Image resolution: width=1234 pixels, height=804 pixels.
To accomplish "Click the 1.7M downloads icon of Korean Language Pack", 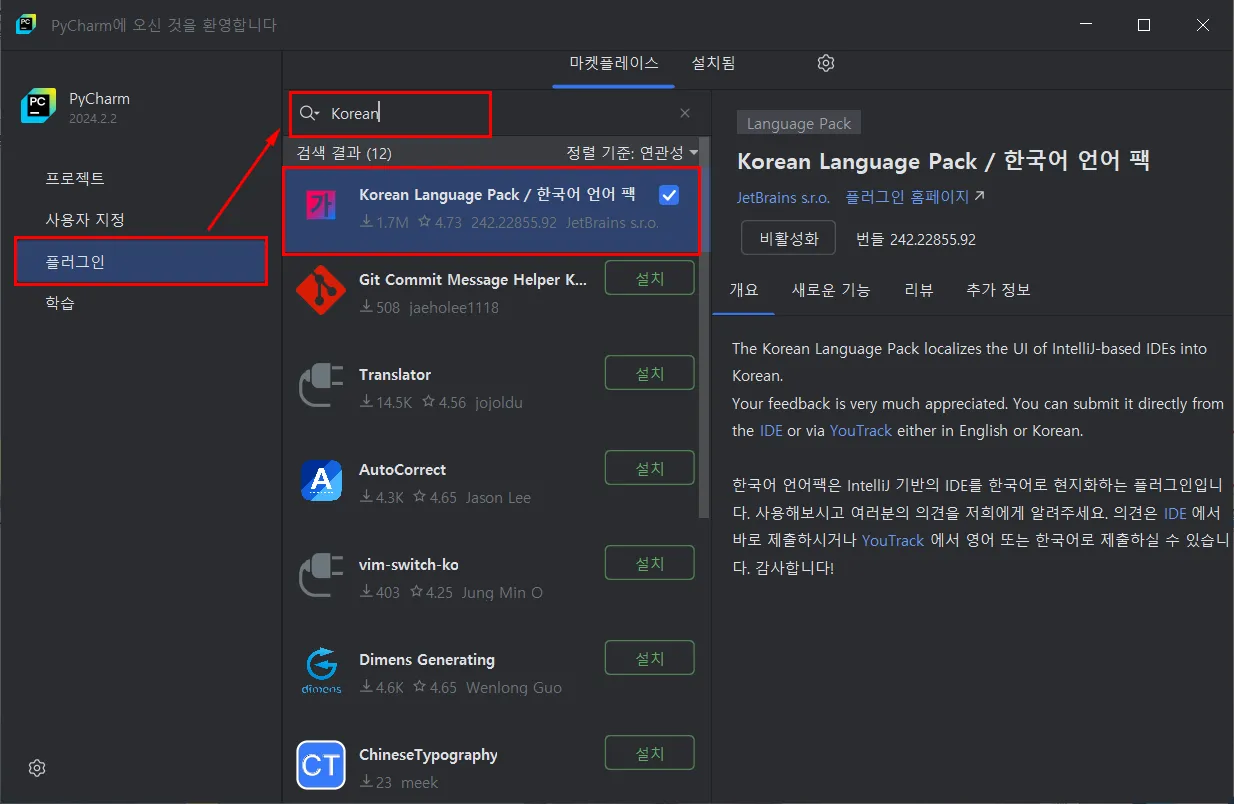I will point(366,222).
